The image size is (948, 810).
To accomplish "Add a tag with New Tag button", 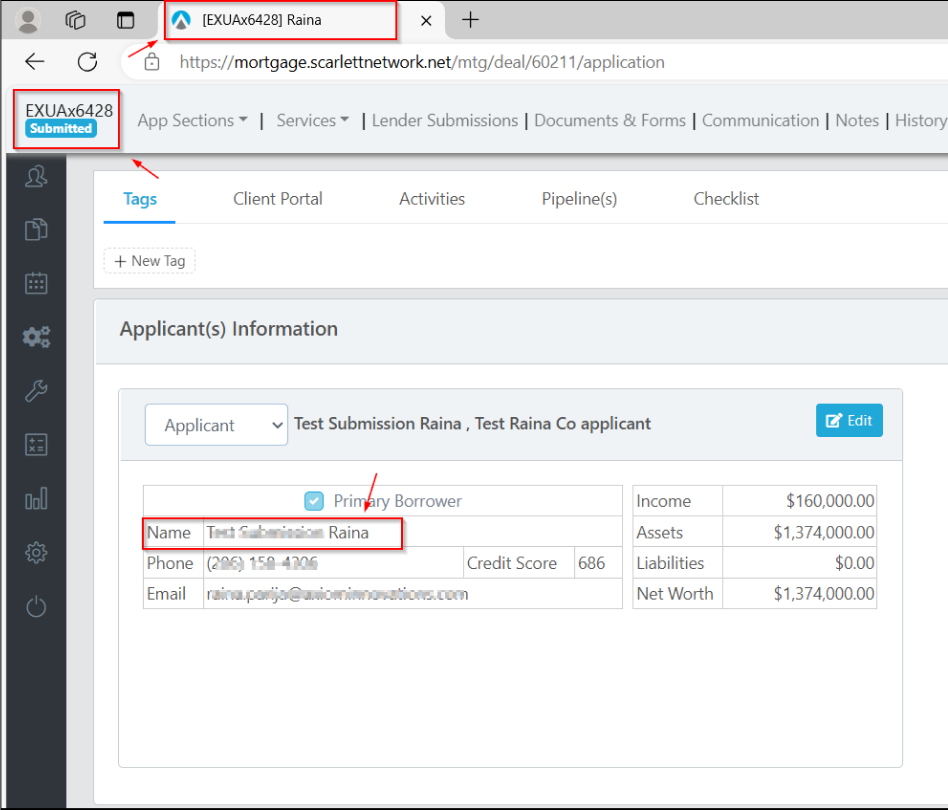I will point(150,261).
